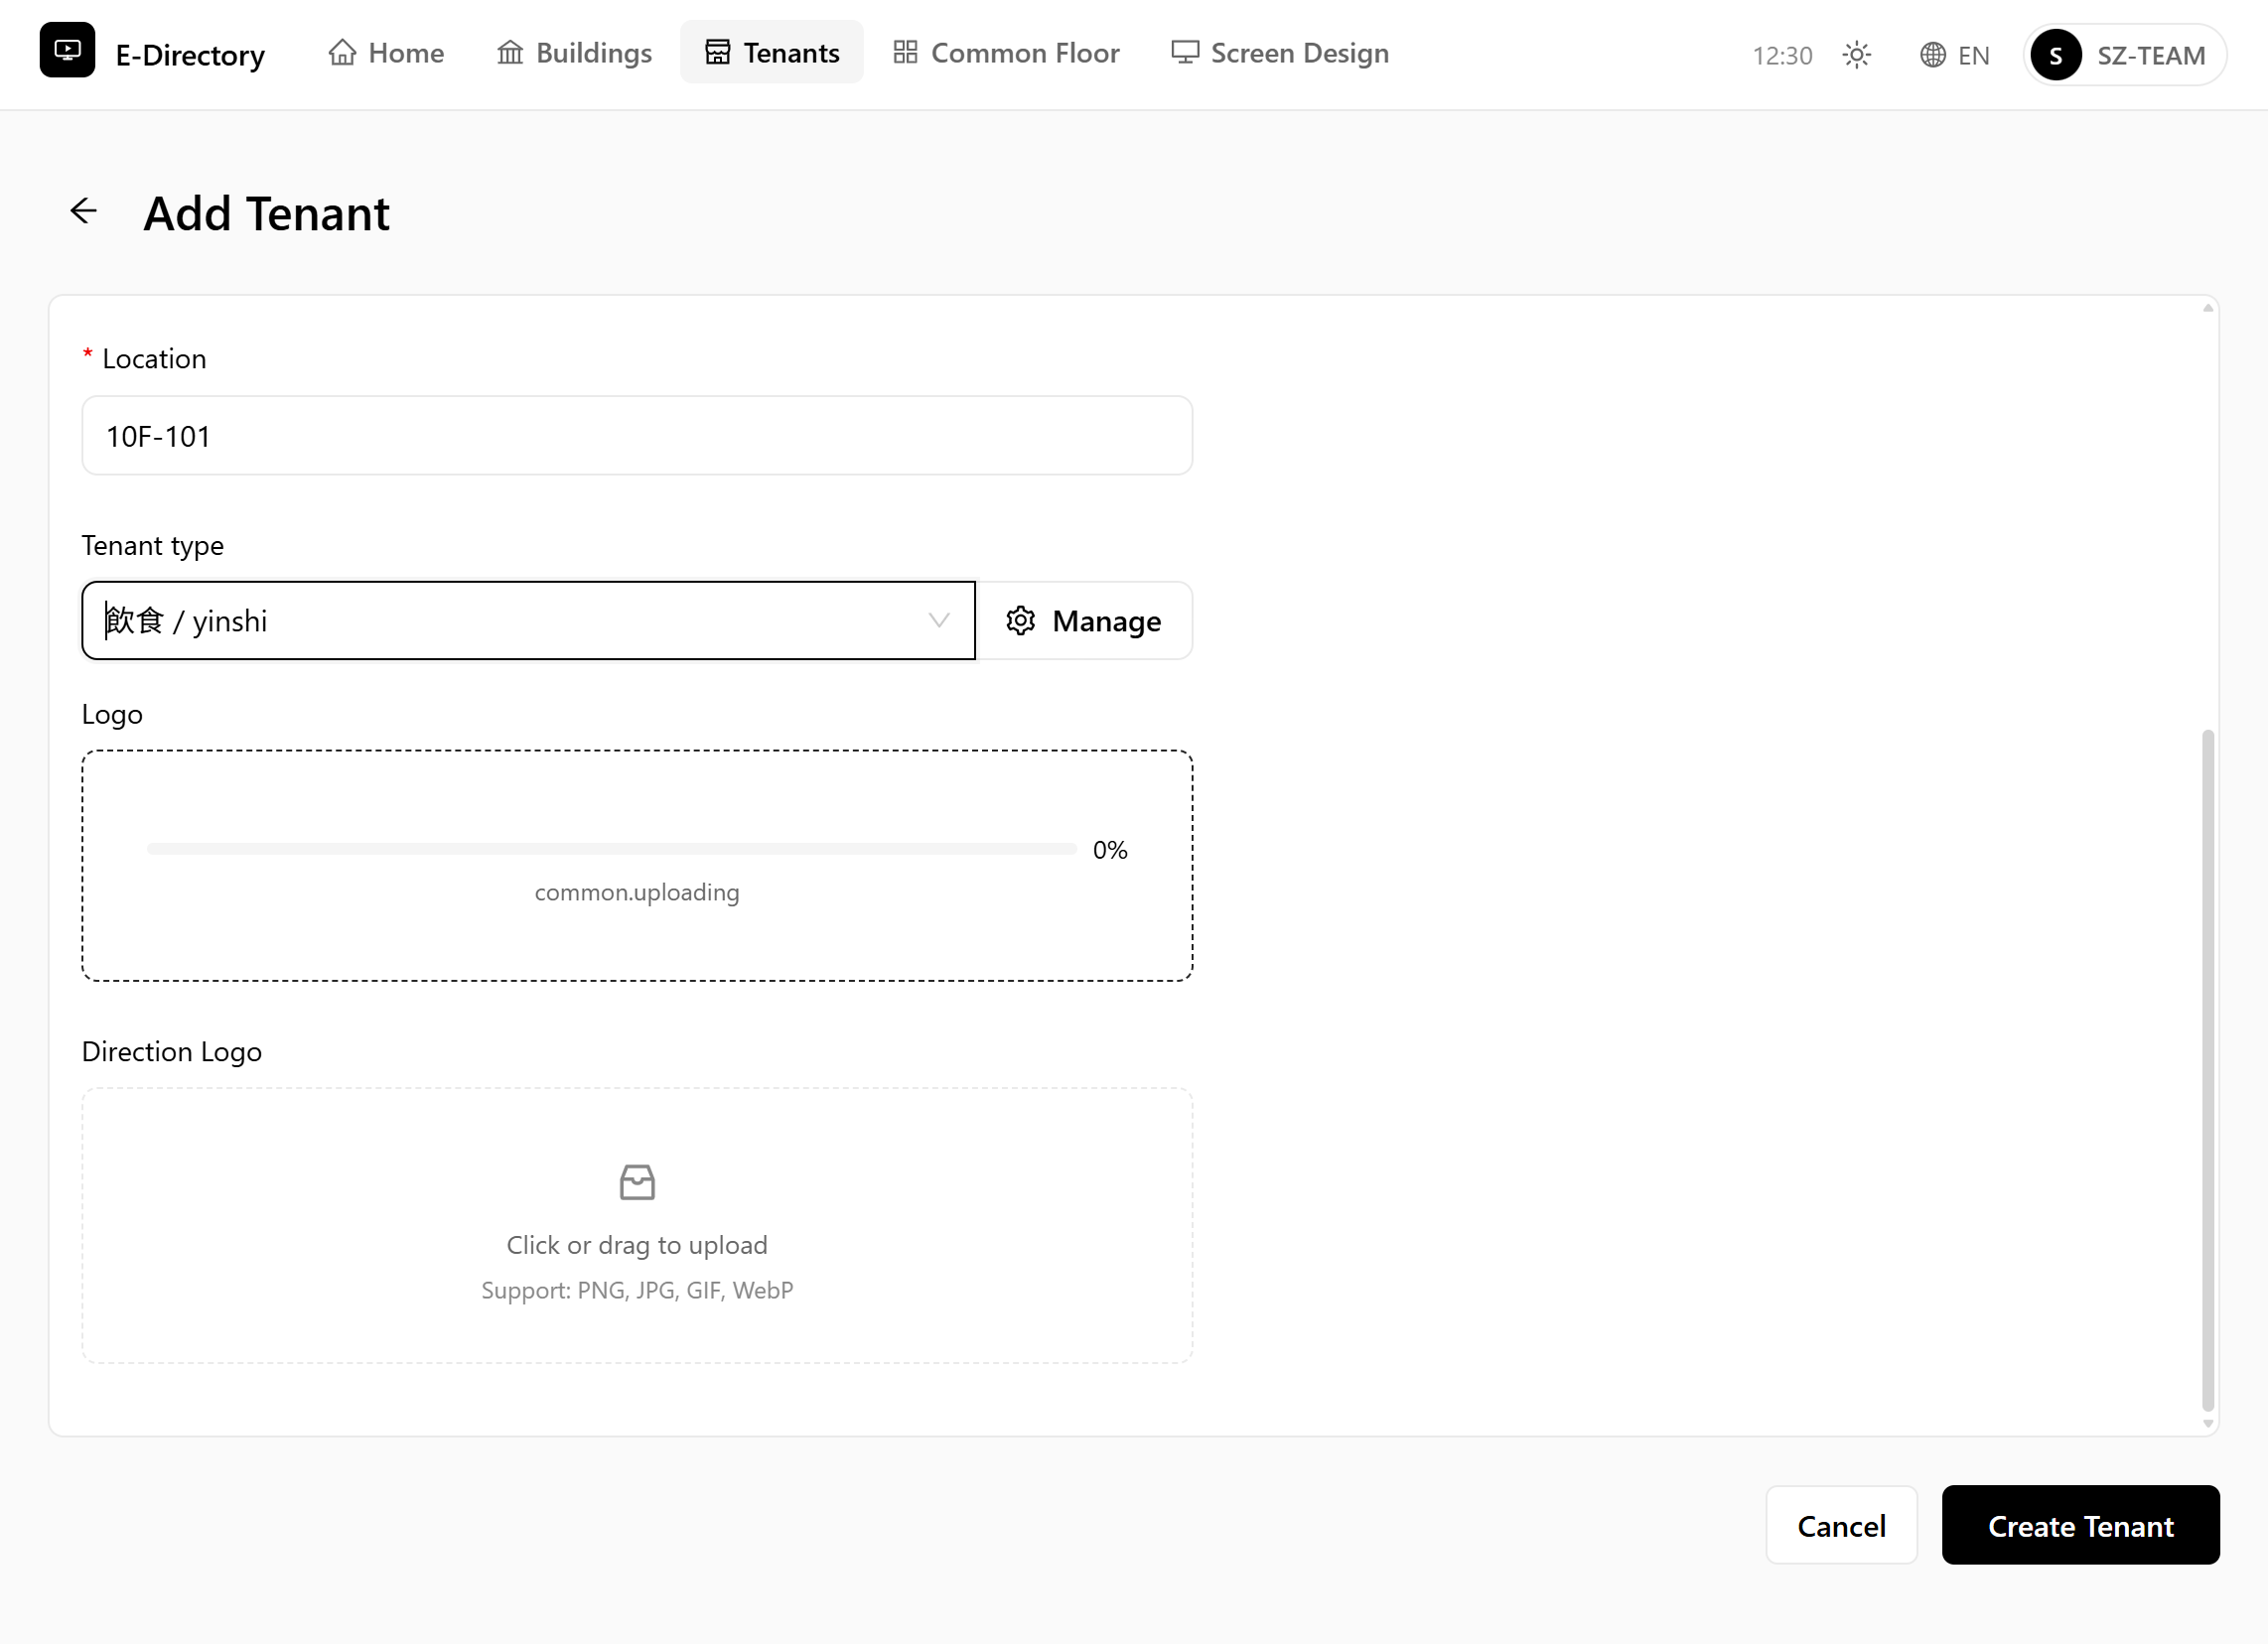Click the 12:30 clock text
This screenshot has width=2268, height=1644.
[1782, 55]
